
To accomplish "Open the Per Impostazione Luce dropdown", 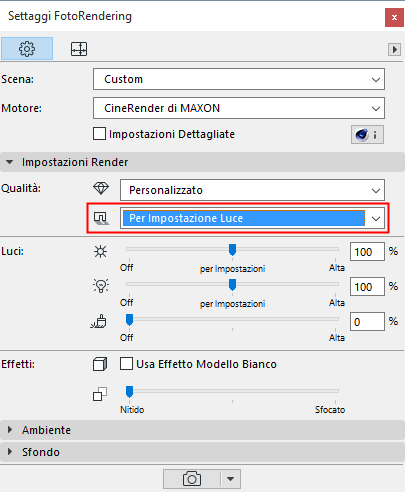I will pos(252,218).
